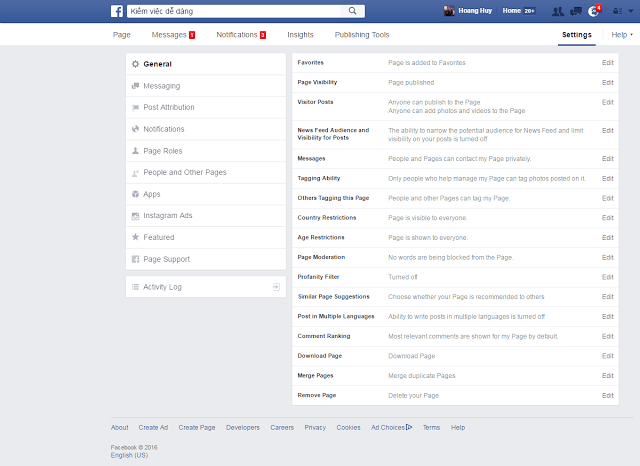Open the globe notifications icon

tap(593, 11)
